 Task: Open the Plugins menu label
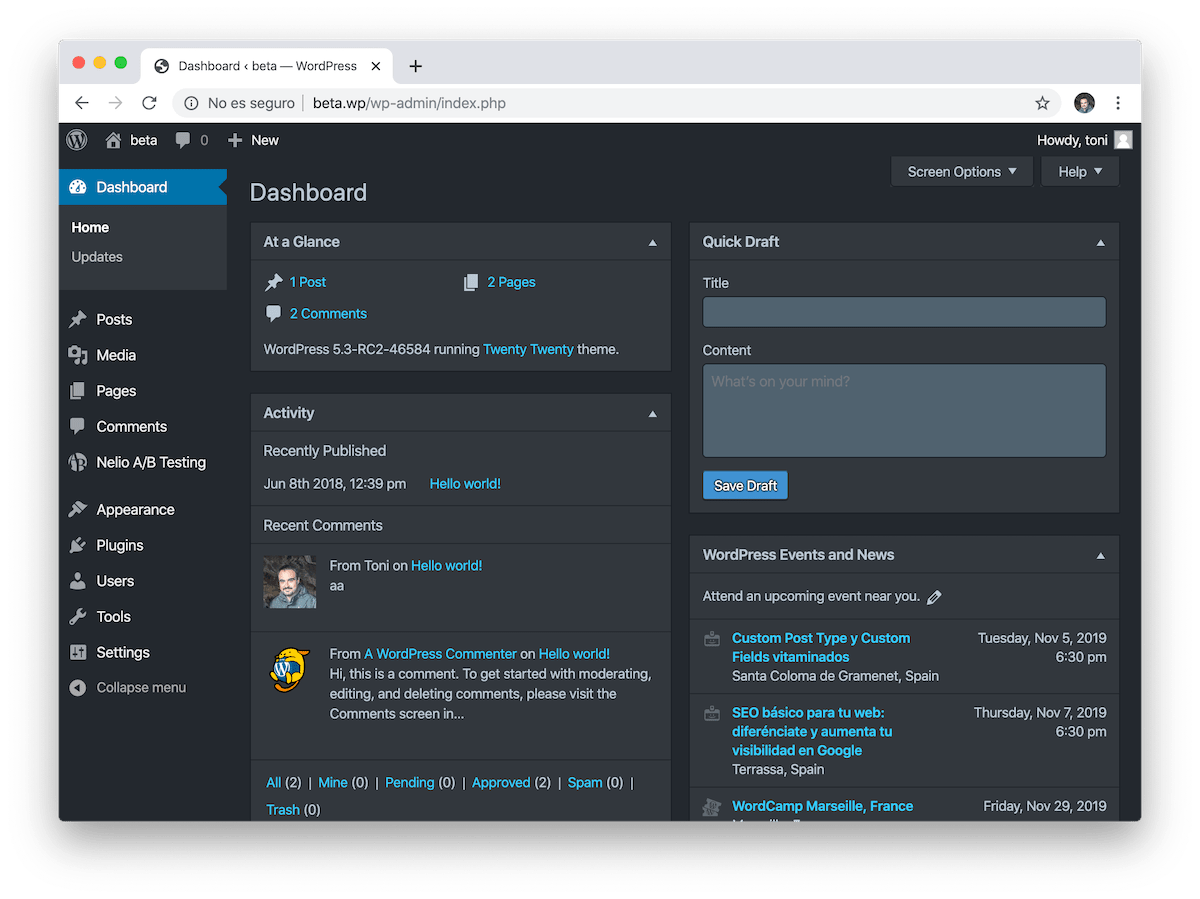120,545
